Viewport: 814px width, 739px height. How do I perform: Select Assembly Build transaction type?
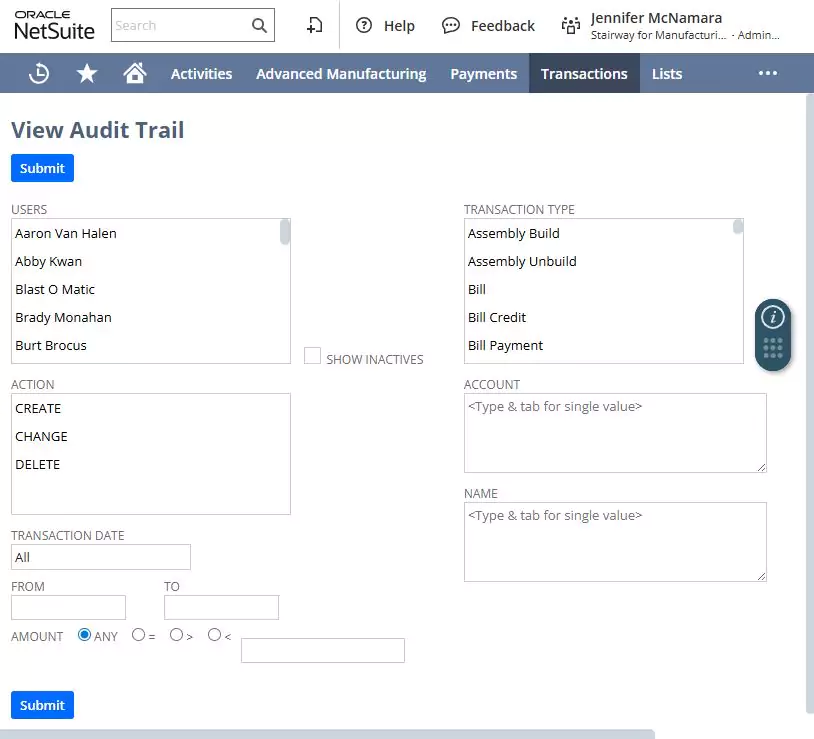pos(599,234)
